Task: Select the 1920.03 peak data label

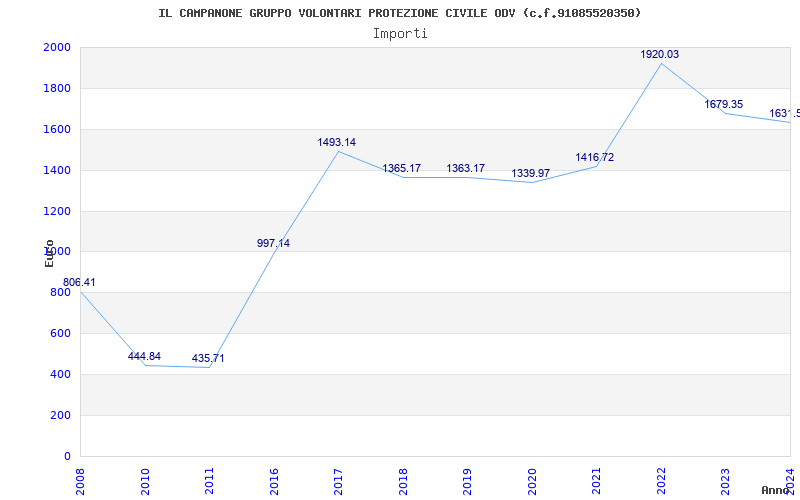Action: pos(660,54)
